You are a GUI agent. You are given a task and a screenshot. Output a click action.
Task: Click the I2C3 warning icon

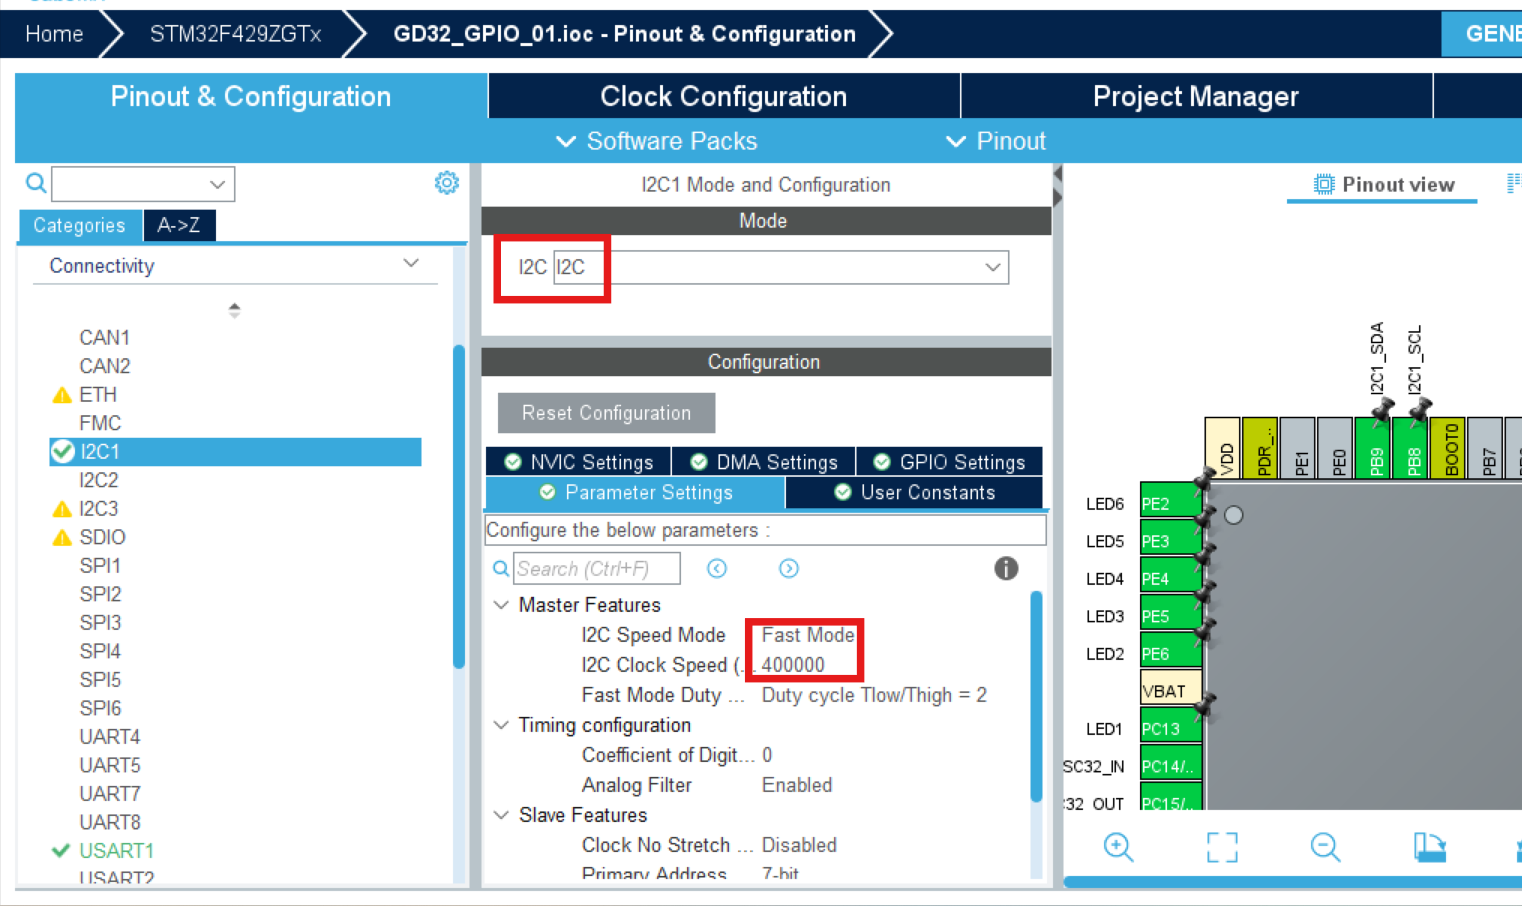[x=62, y=509]
